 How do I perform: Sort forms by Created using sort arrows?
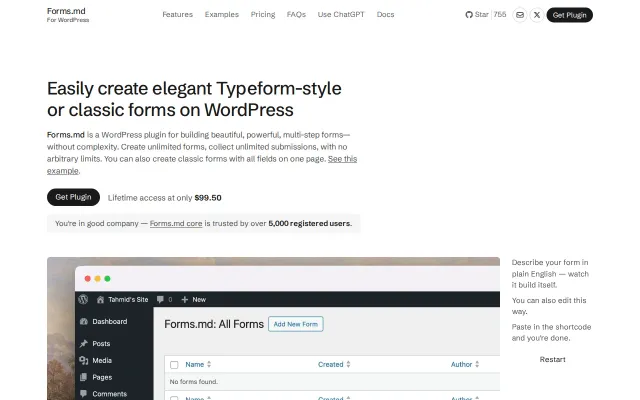click(348, 364)
